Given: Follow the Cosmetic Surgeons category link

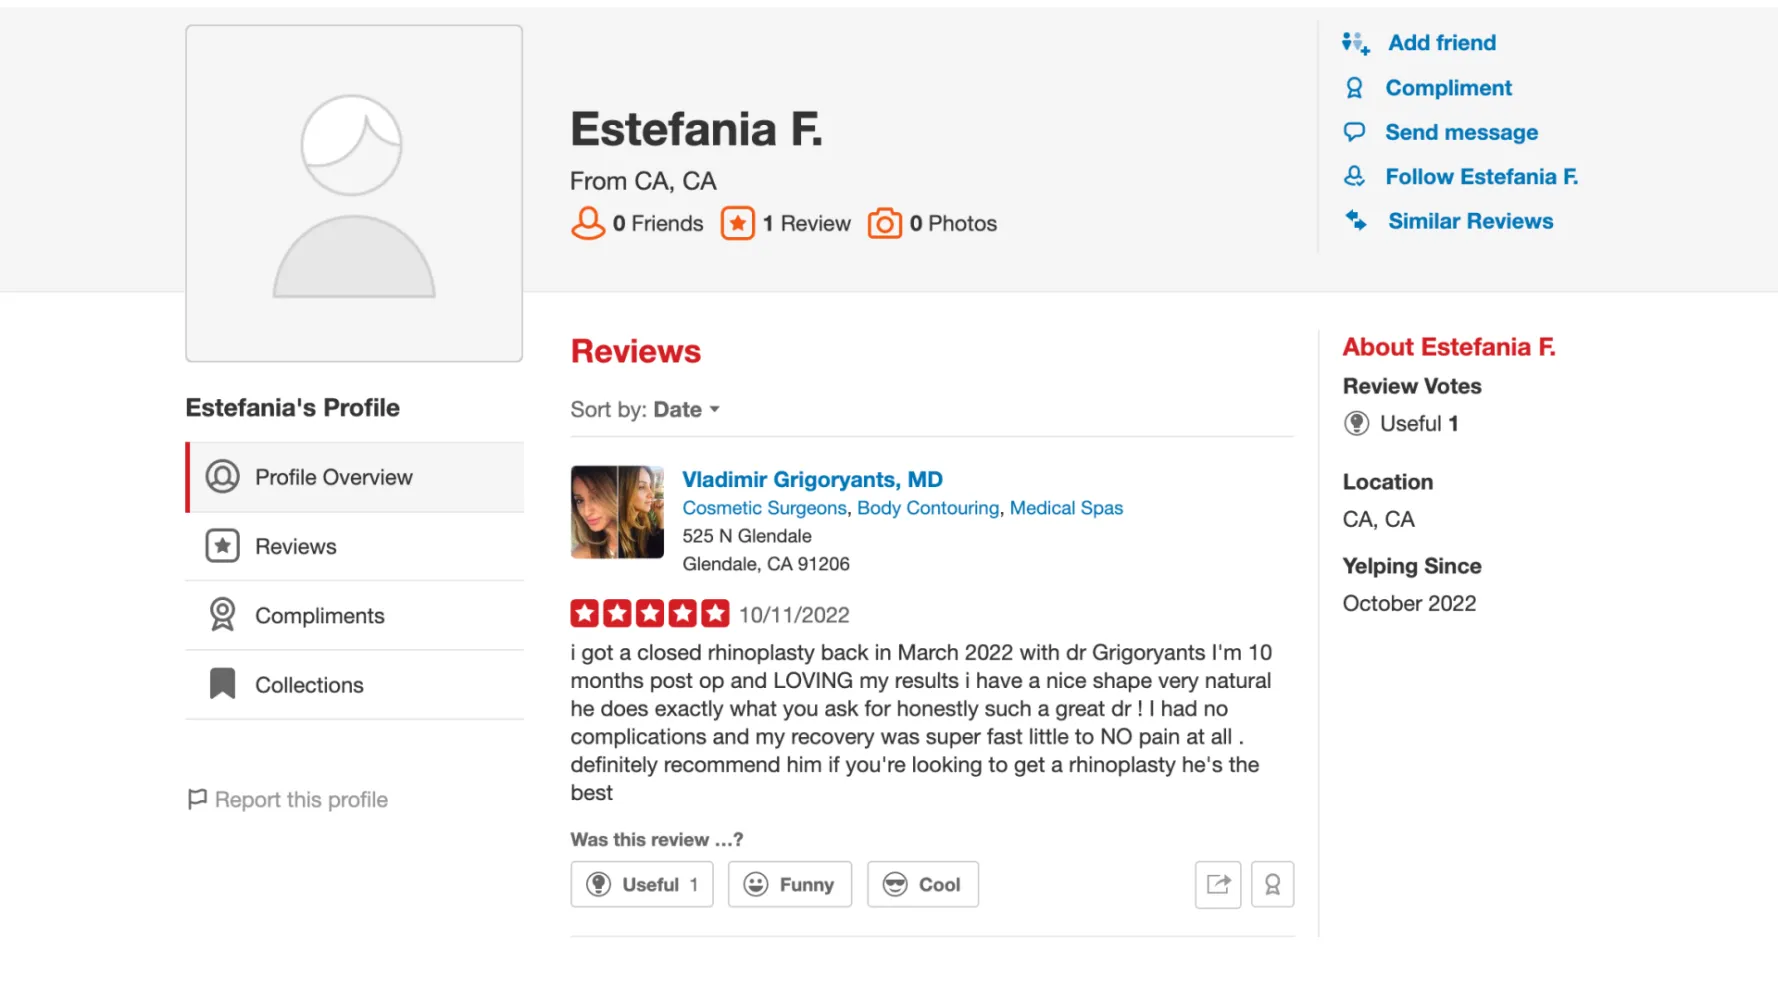Looking at the screenshot, I should (764, 508).
